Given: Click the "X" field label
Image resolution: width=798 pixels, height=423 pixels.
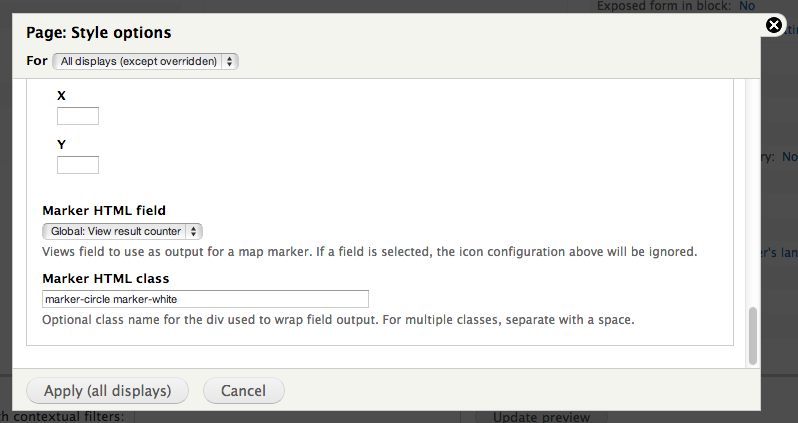Looking at the screenshot, I should coord(62,95).
